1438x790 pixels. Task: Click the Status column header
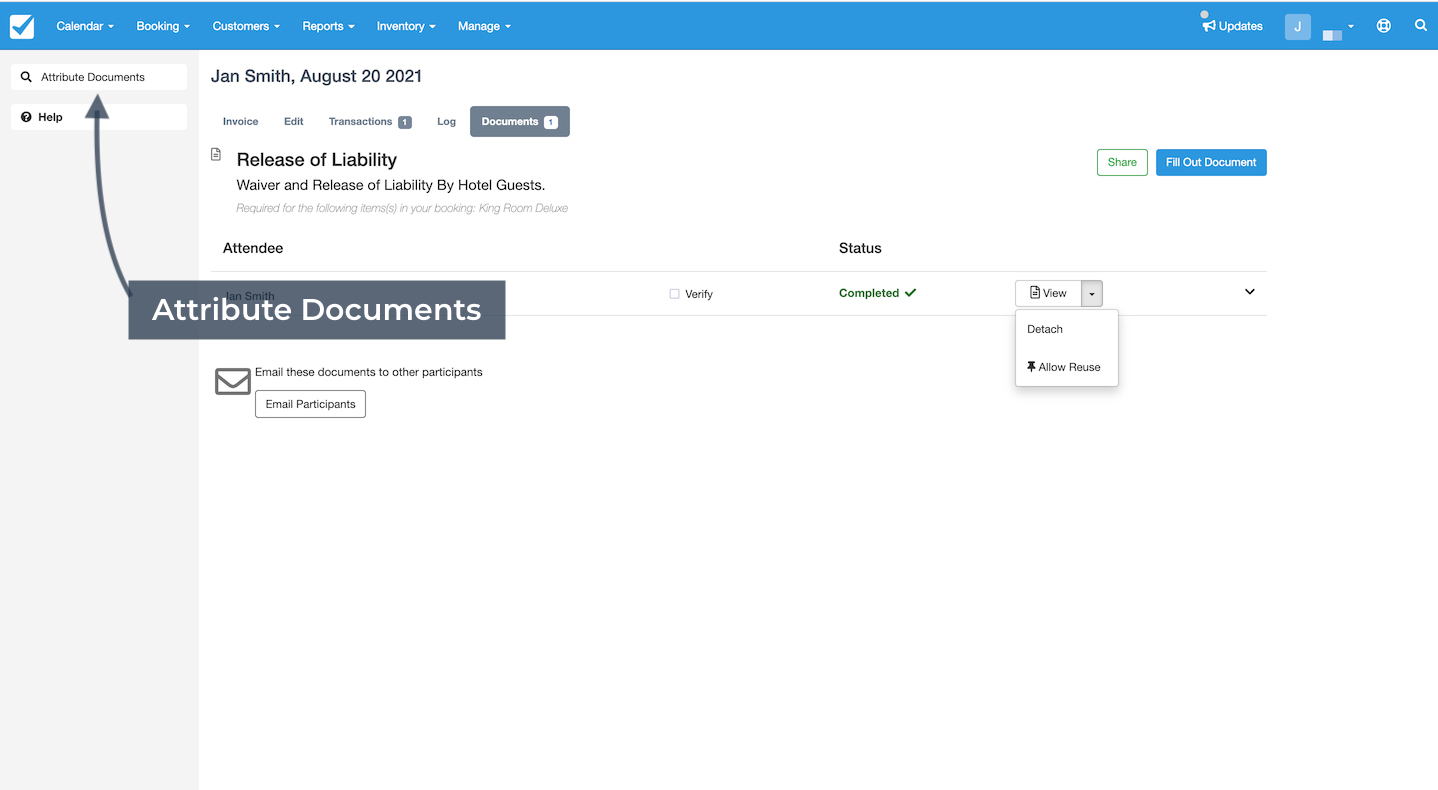point(860,248)
